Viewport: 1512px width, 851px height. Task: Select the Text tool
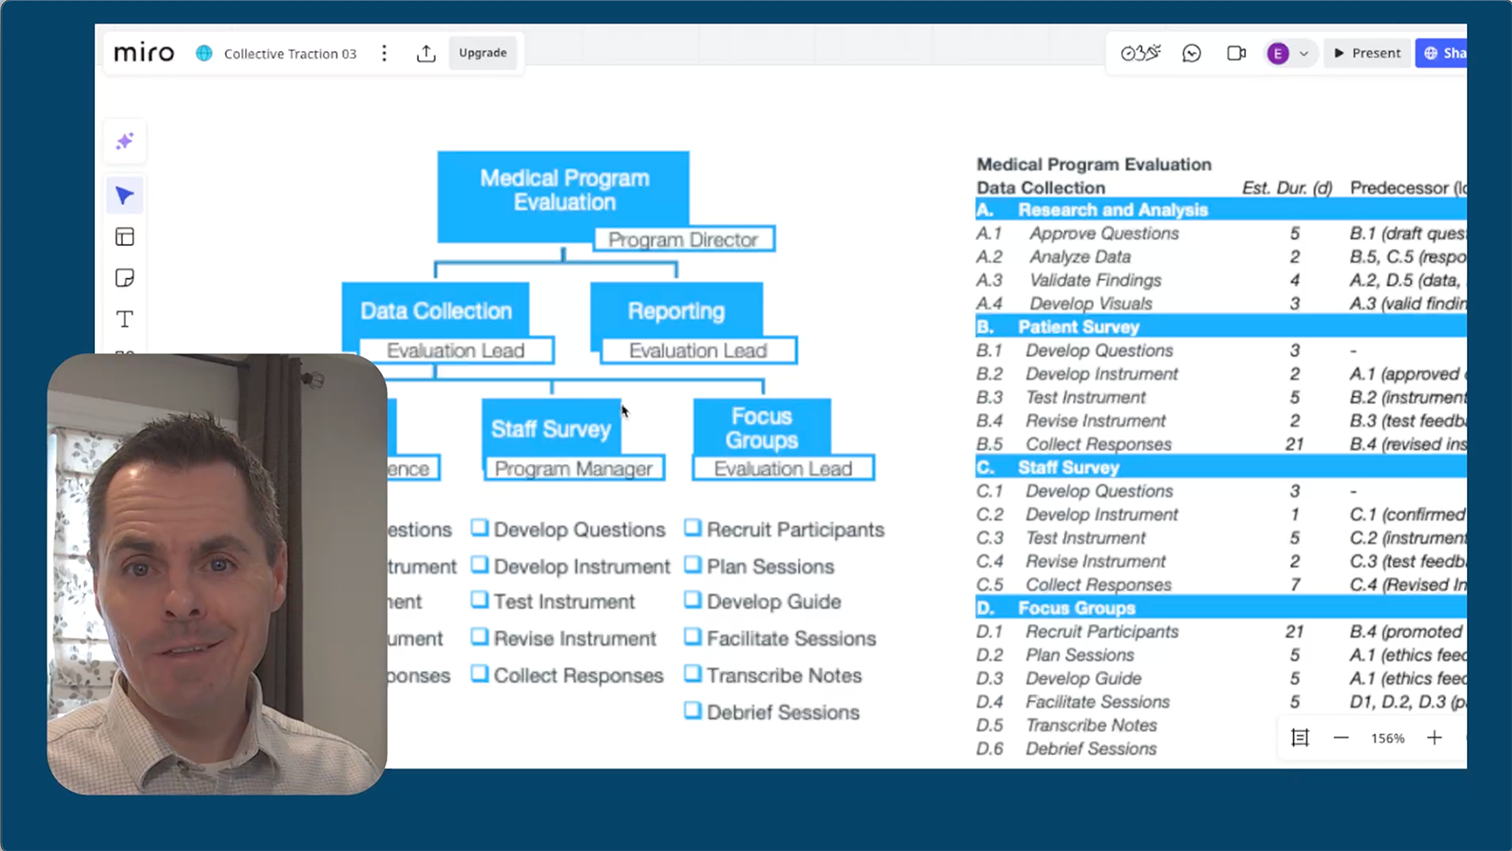click(125, 319)
